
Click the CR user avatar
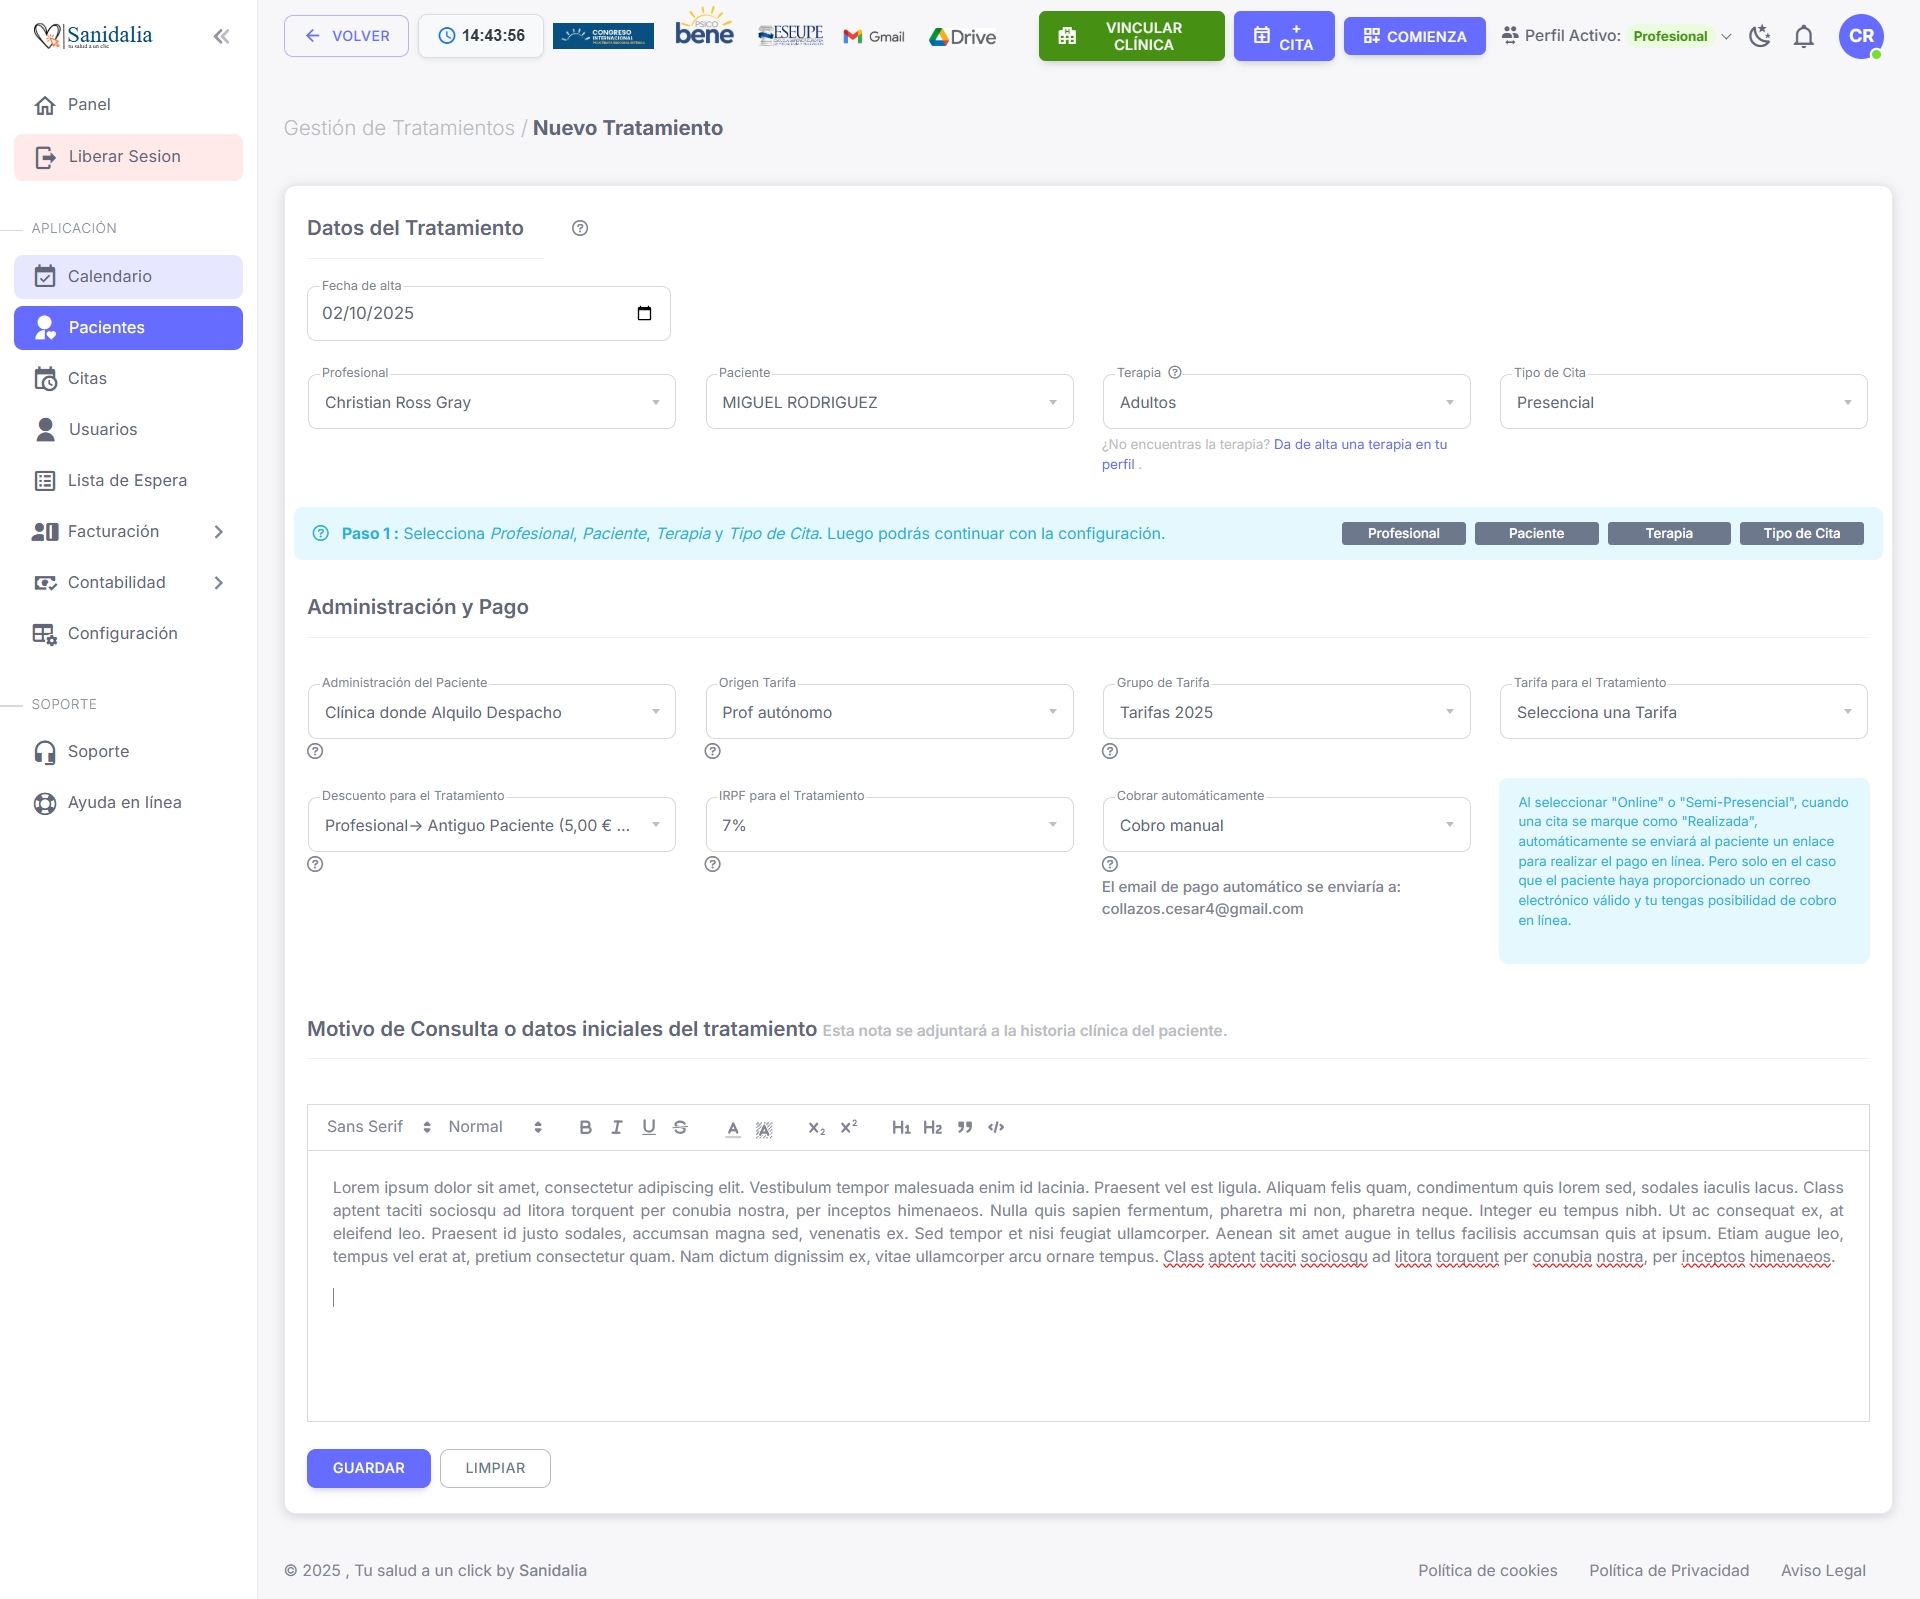1860,37
